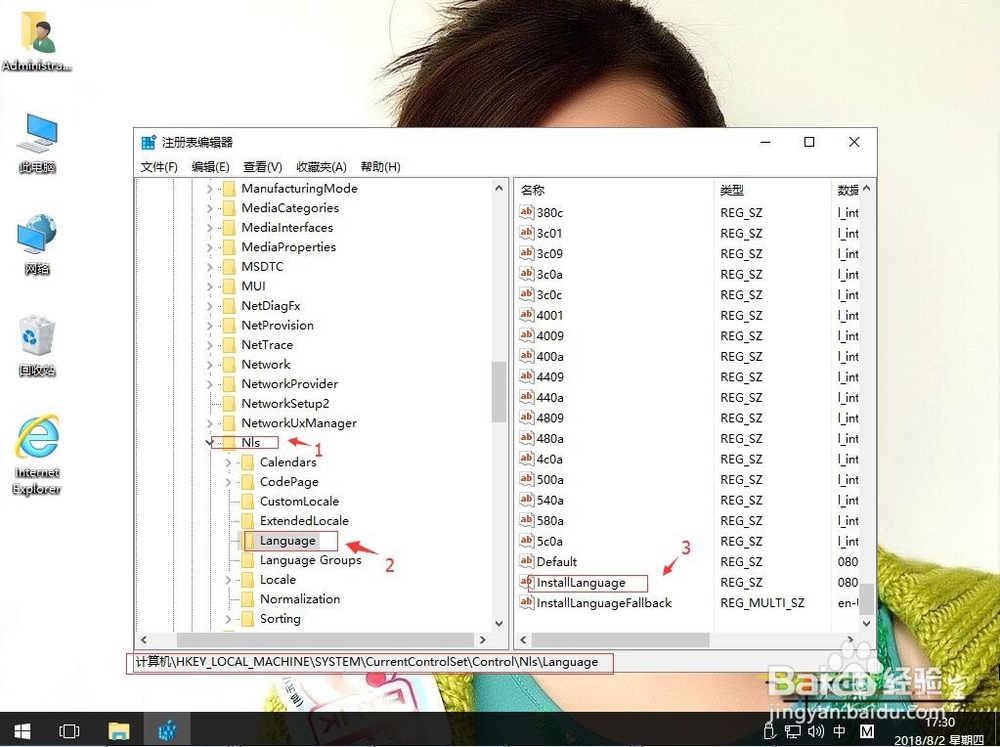Image resolution: width=1000 pixels, height=747 pixels.
Task: Click values pane horizontal scrollbar thumb
Action: pyautogui.click(x=620, y=639)
